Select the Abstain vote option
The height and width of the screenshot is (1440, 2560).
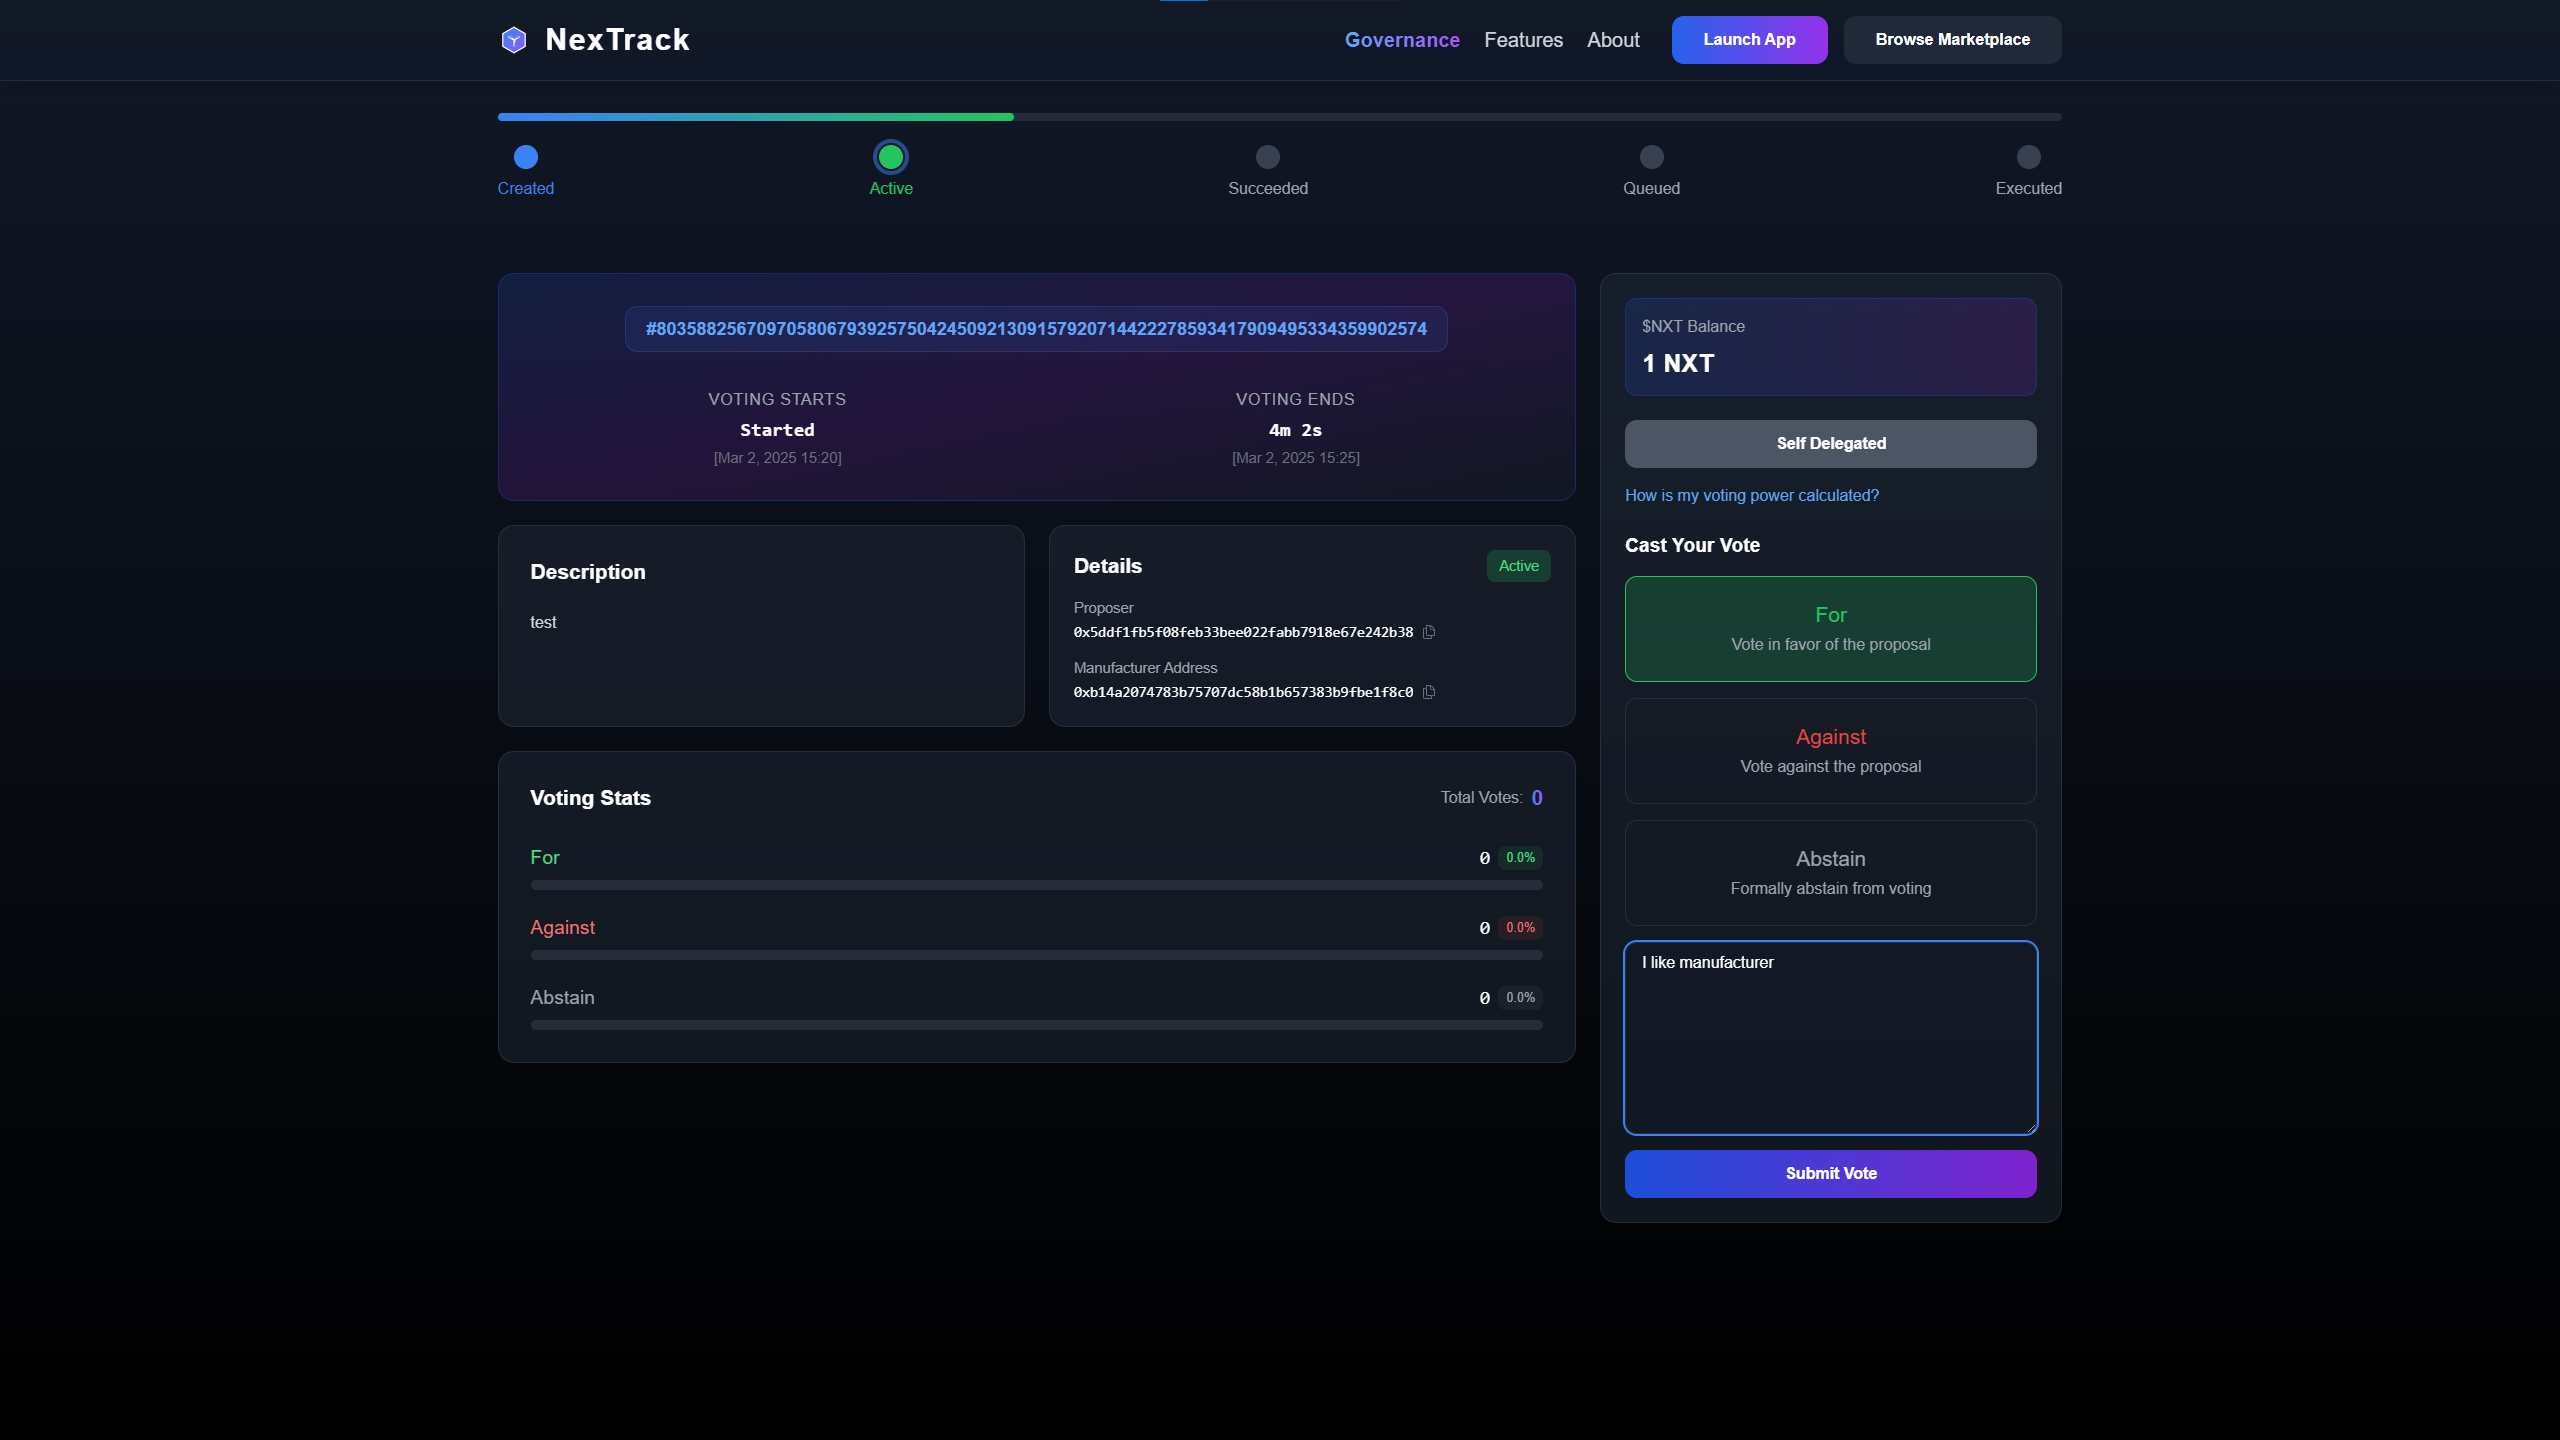[x=1830, y=872]
